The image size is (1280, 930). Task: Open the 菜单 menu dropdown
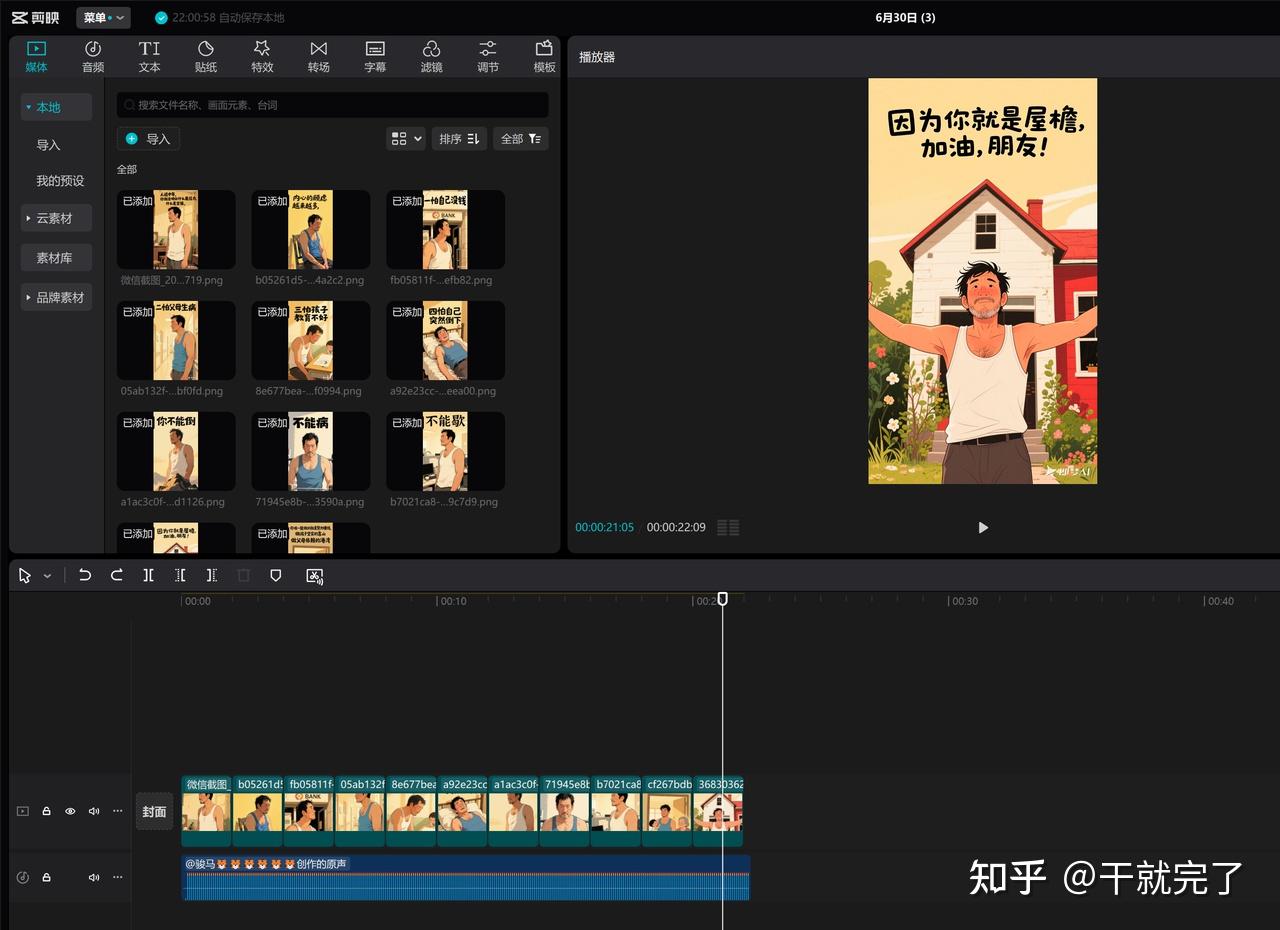103,18
